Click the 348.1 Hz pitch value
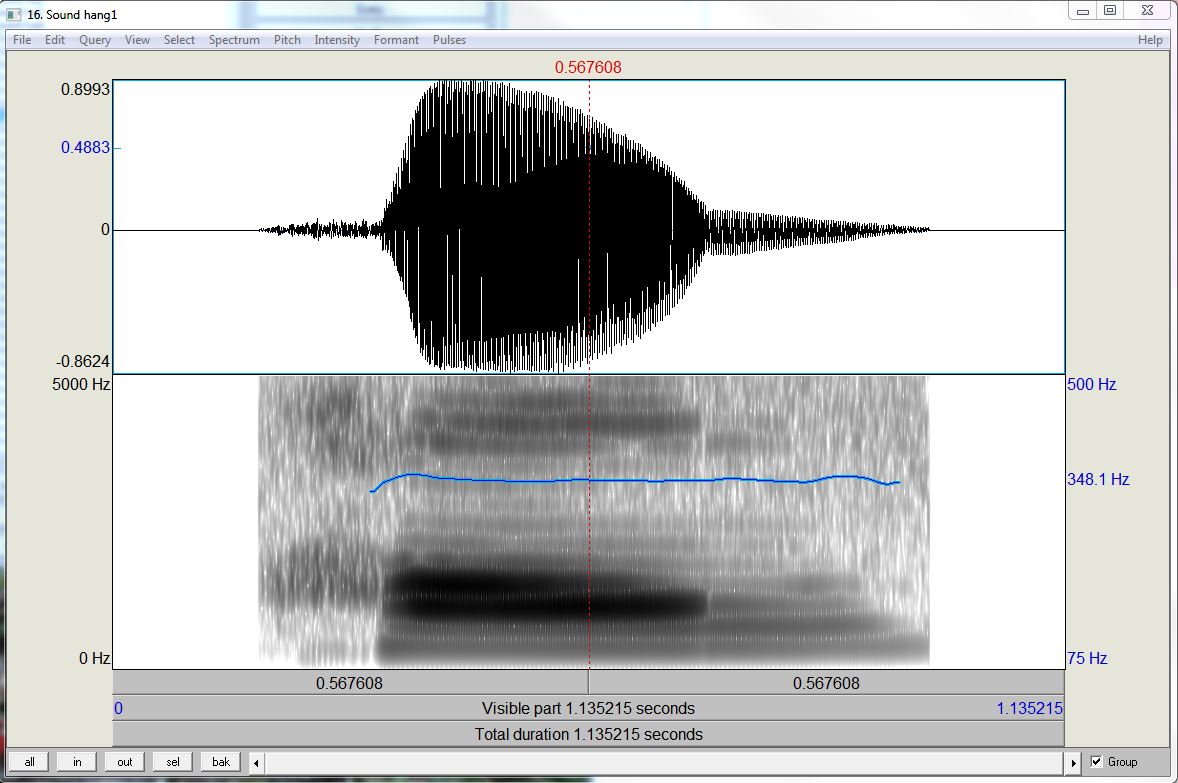The image size is (1178, 783). [1098, 479]
